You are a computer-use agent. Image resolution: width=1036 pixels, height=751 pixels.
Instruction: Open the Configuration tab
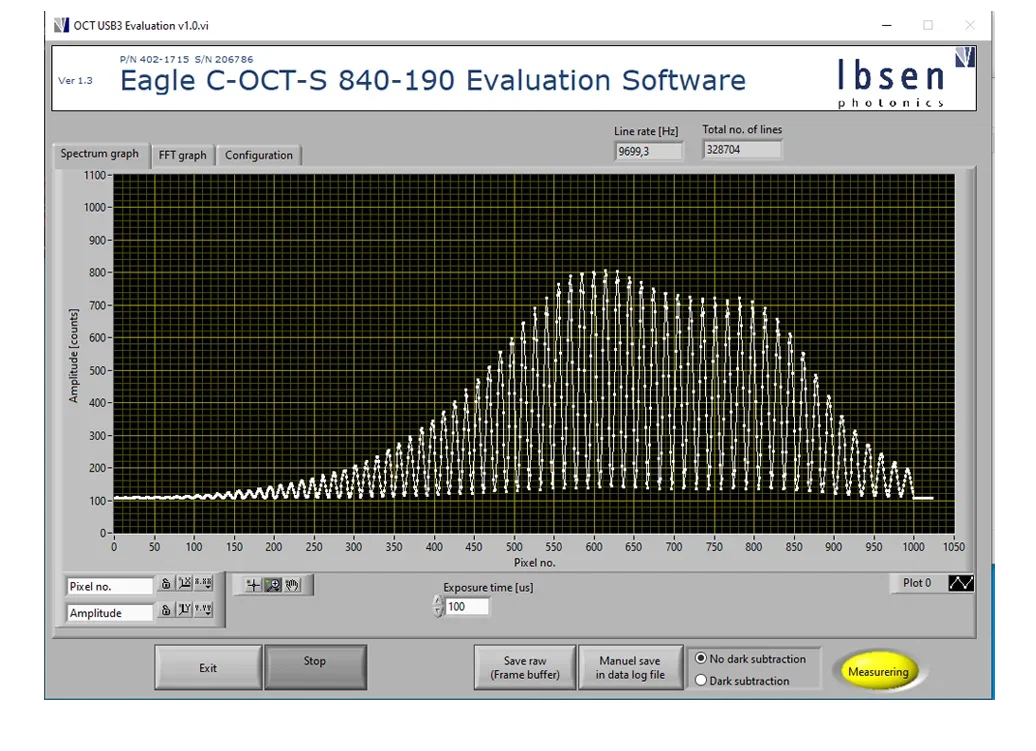(x=259, y=156)
